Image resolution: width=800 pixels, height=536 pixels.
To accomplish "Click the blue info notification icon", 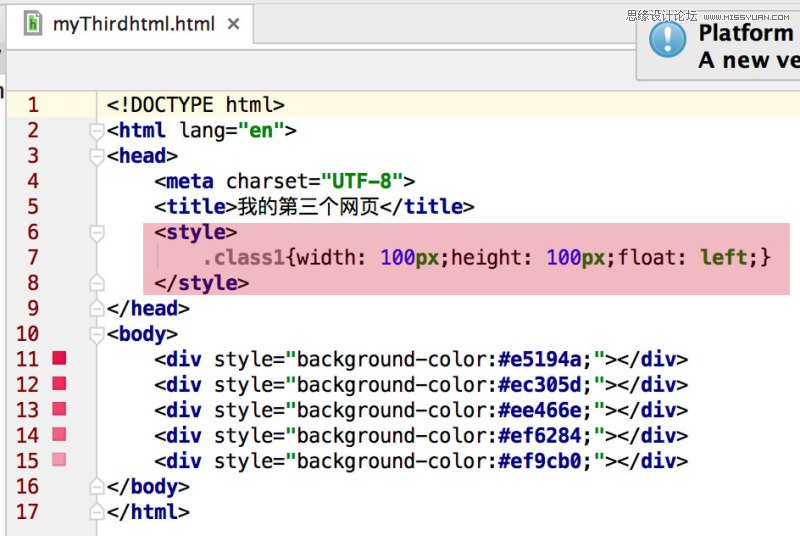I will pyautogui.click(x=668, y=40).
